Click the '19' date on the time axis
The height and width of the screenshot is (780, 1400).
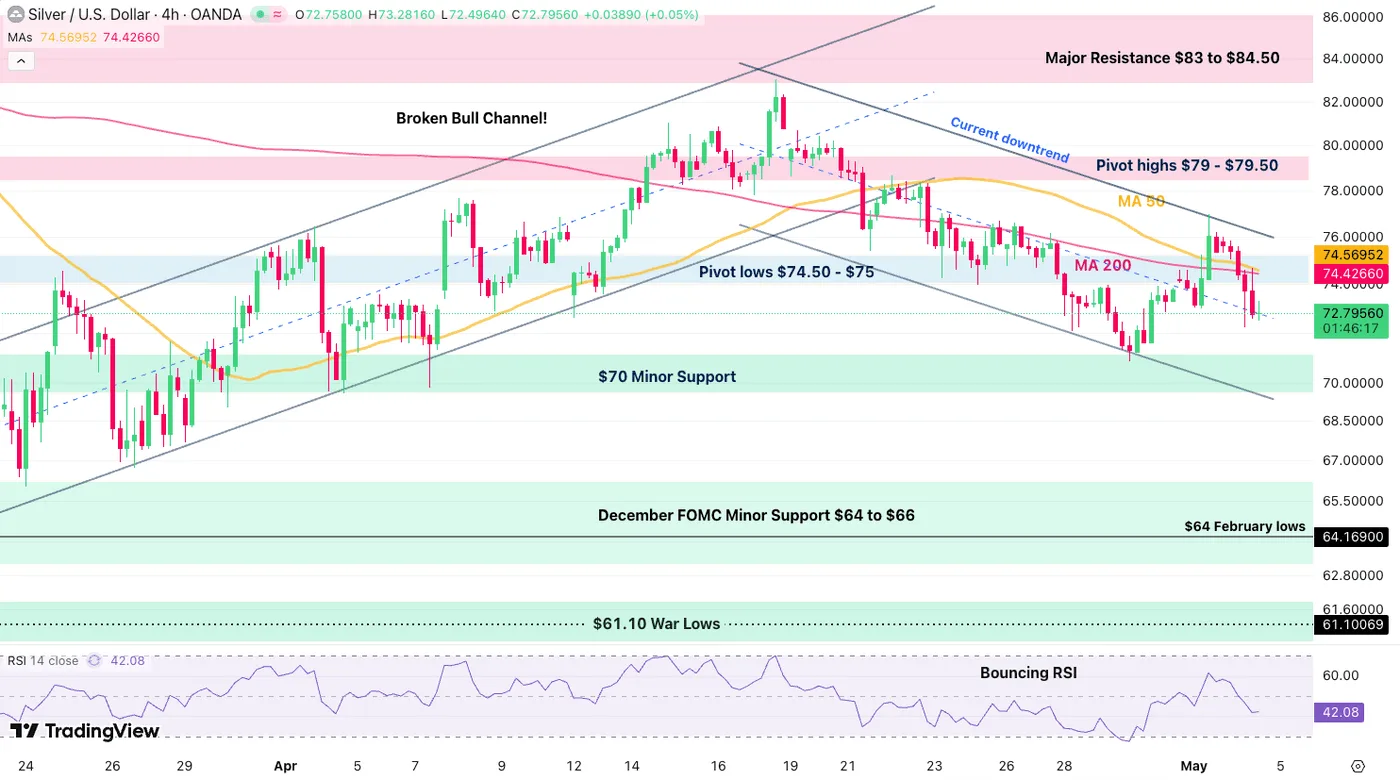(x=790, y=766)
